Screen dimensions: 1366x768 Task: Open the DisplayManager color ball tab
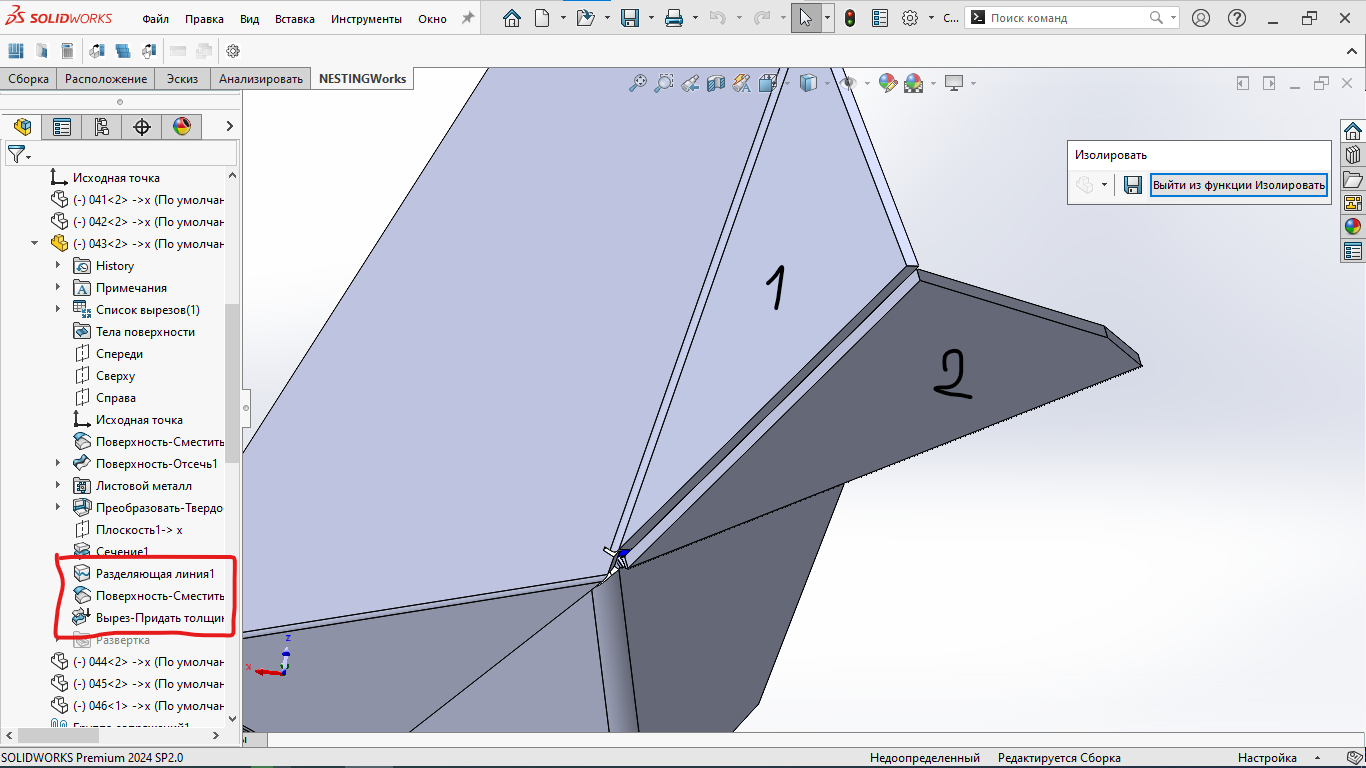(181, 126)
